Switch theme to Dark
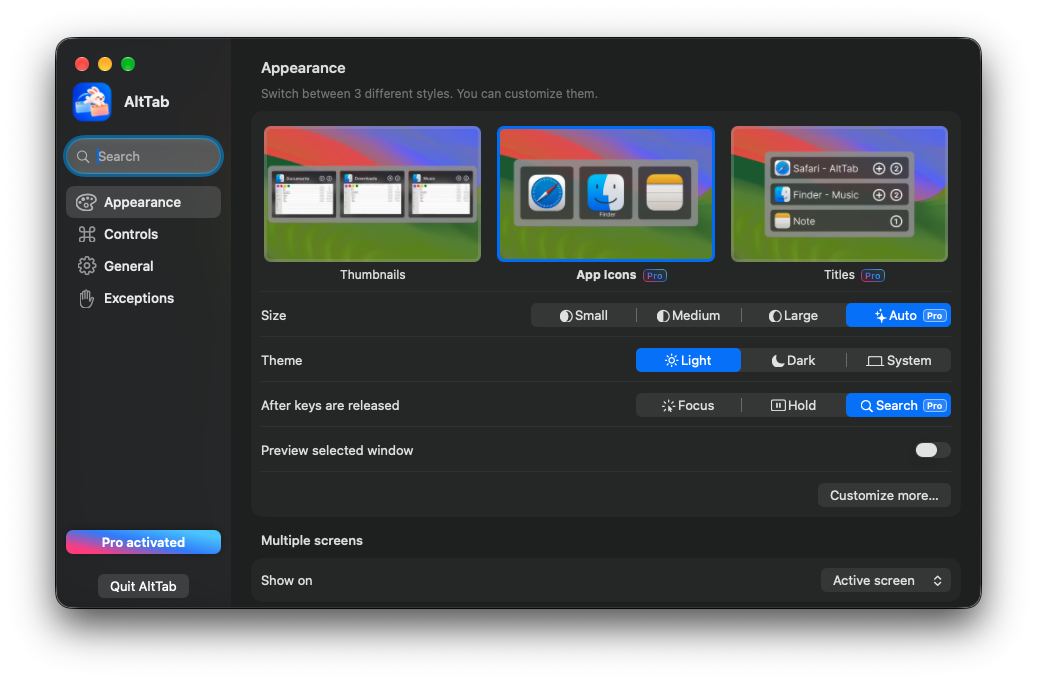Viewport: 1037px width, 682px height. 793,361
